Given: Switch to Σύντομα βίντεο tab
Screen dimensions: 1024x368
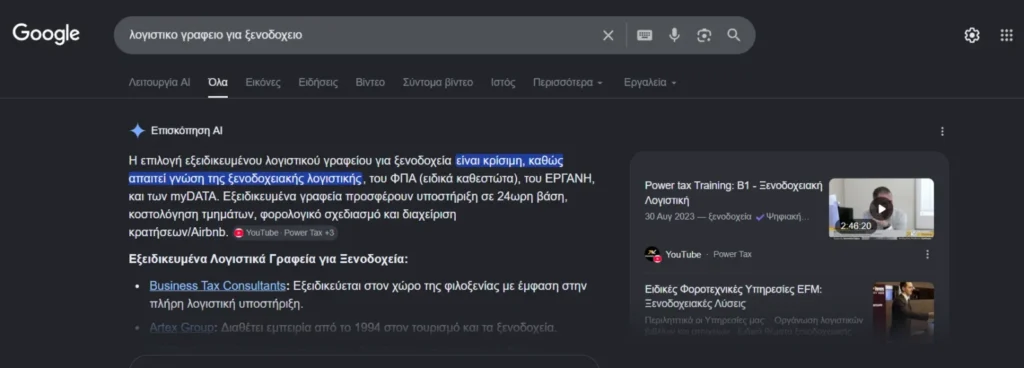Looking at the screenshot, I should pyautogui.click(x=438, y=82).
